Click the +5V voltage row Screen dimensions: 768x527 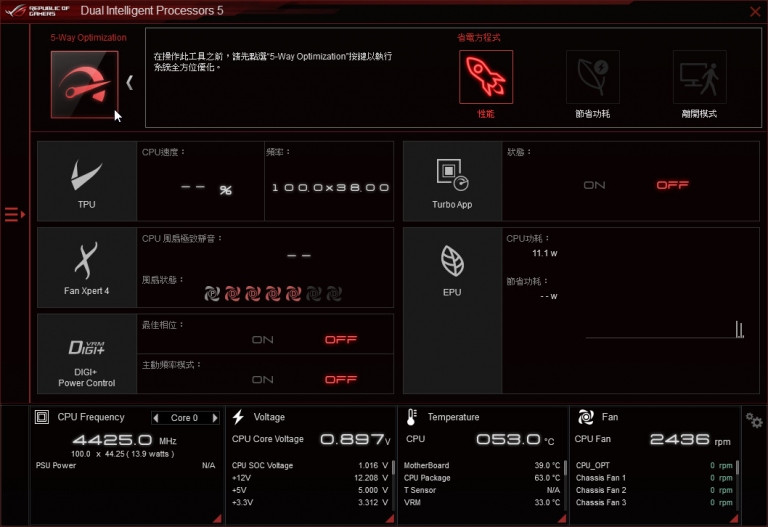tap(310, 490)
